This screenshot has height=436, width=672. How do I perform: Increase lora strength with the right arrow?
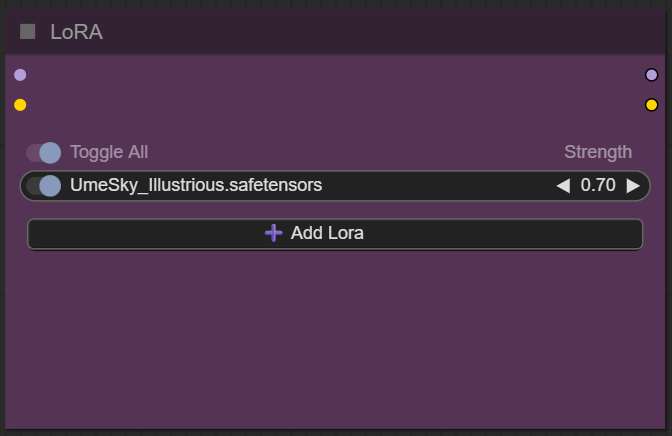(x=633, y=185)
